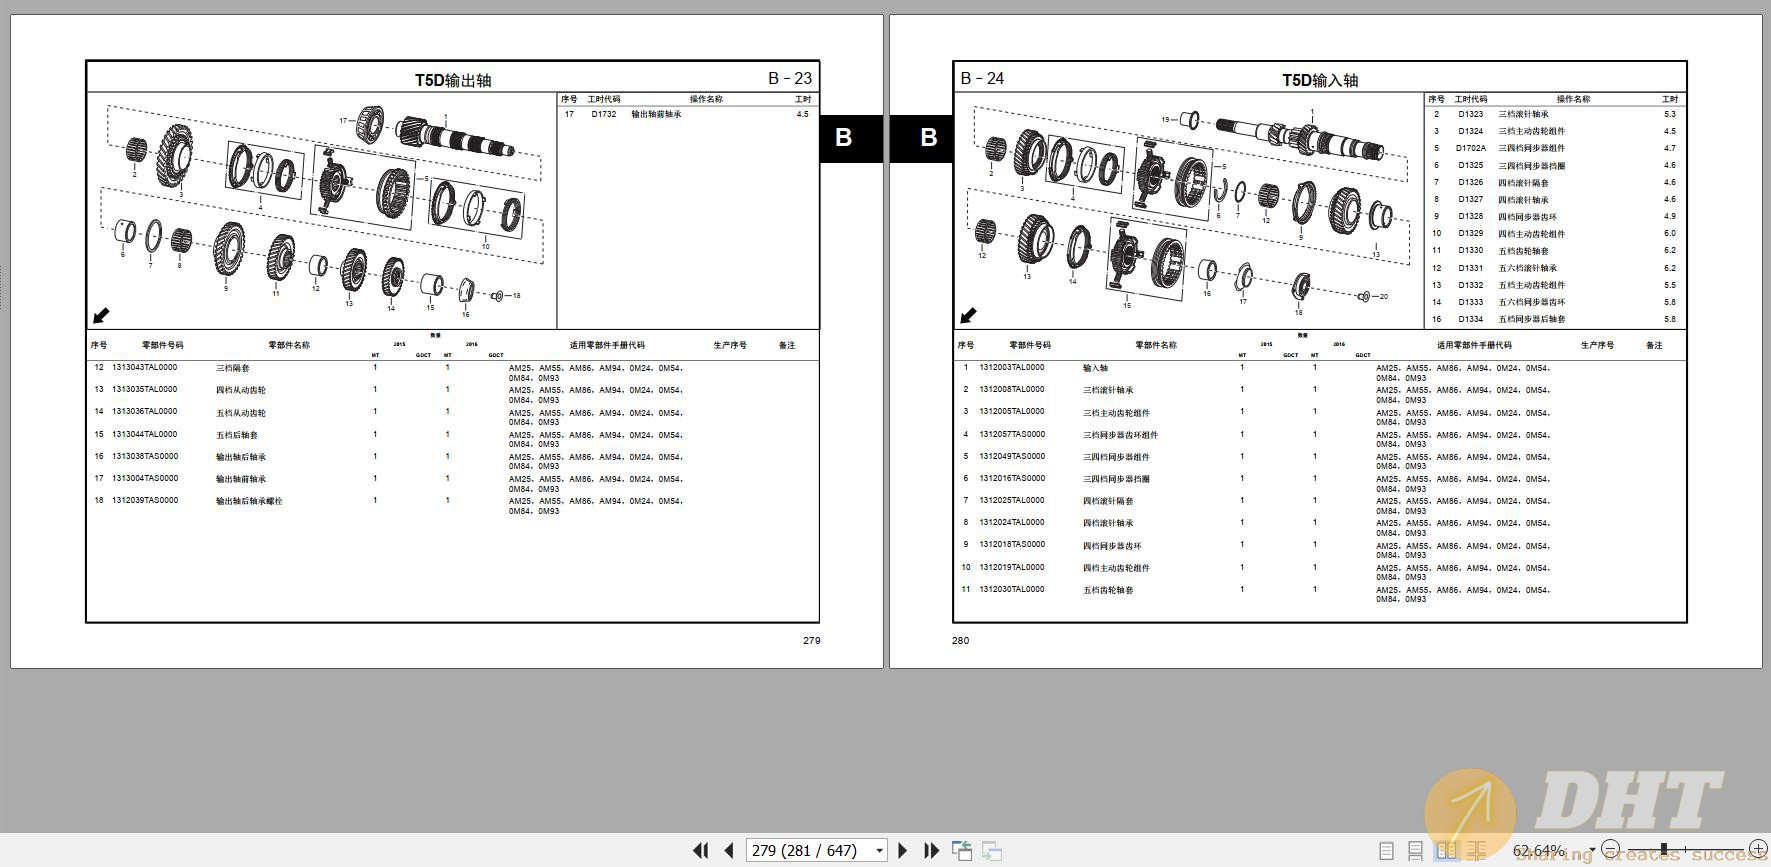Click part number 1312049TAS0000
This screenshot has height=867, width=1771.
[1012, 457]
